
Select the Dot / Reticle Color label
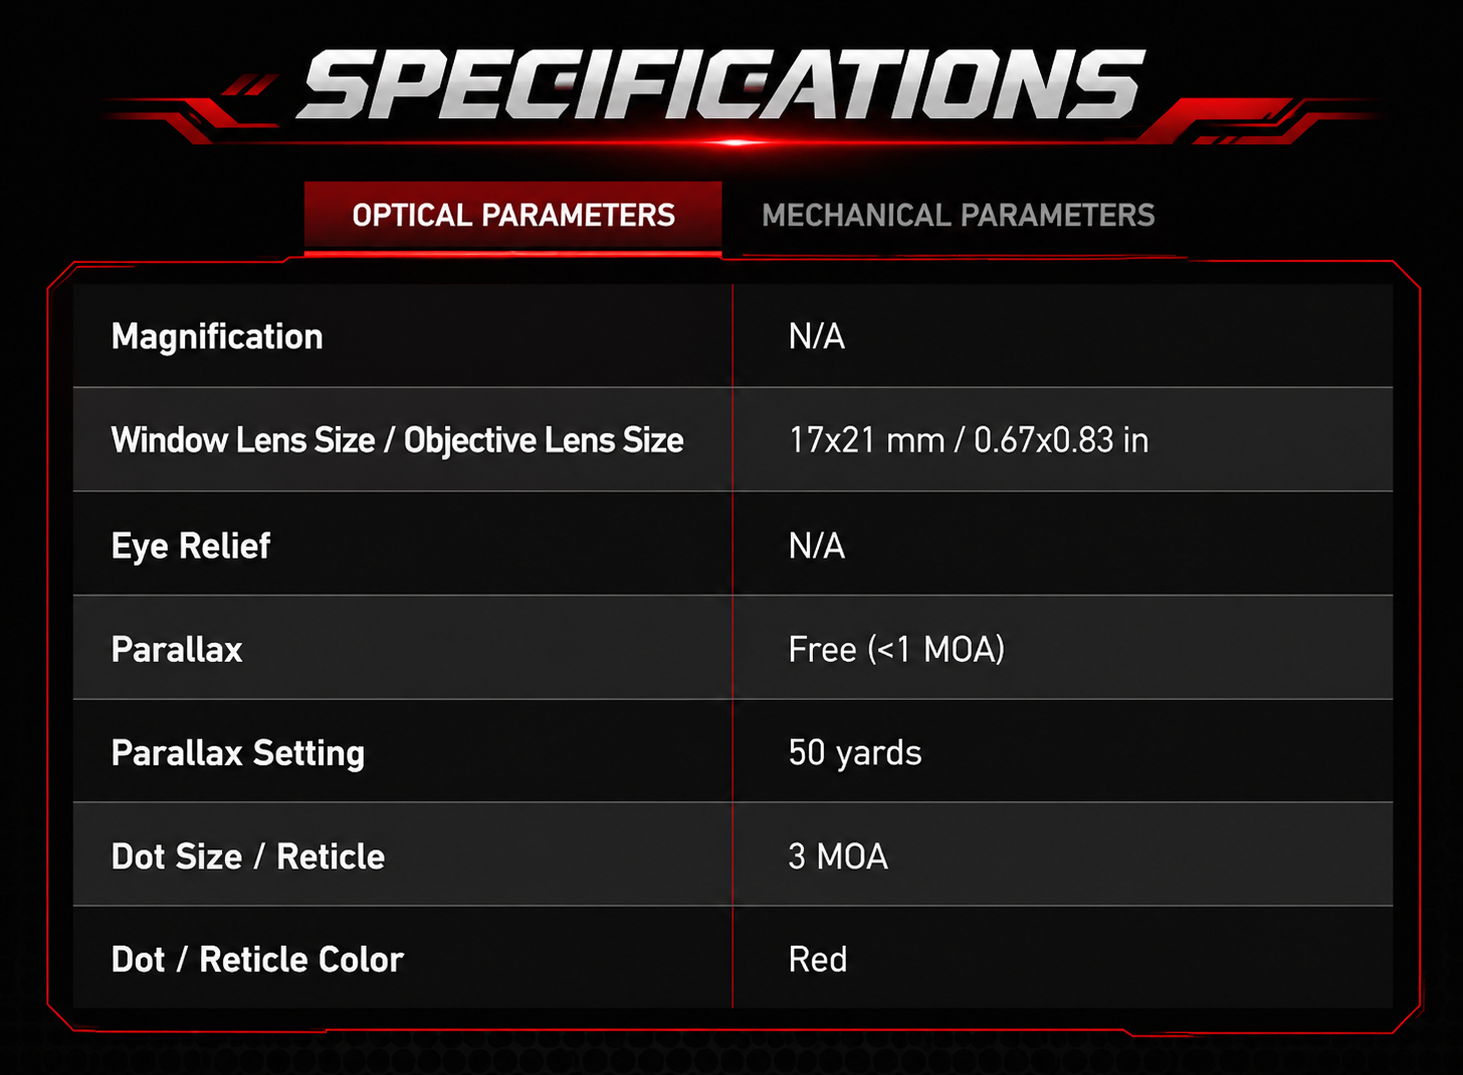click(x=257, y=960)
